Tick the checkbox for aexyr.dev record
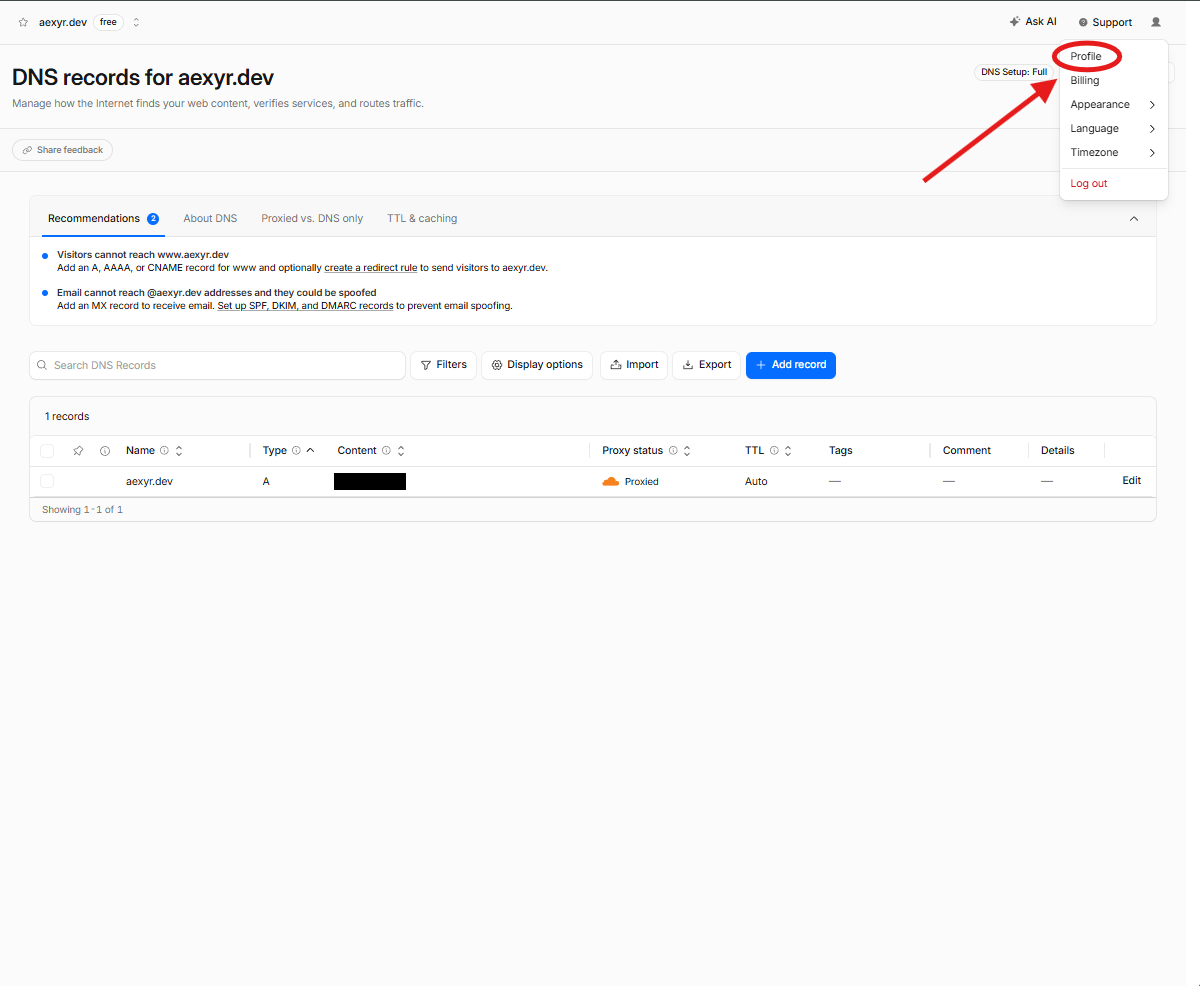This screenshot has width=1200, height=986. 47,481
